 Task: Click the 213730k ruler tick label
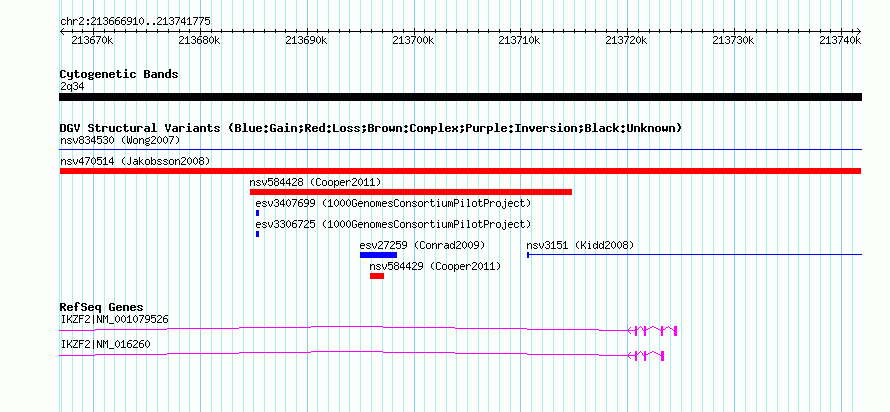pos(733,40)
